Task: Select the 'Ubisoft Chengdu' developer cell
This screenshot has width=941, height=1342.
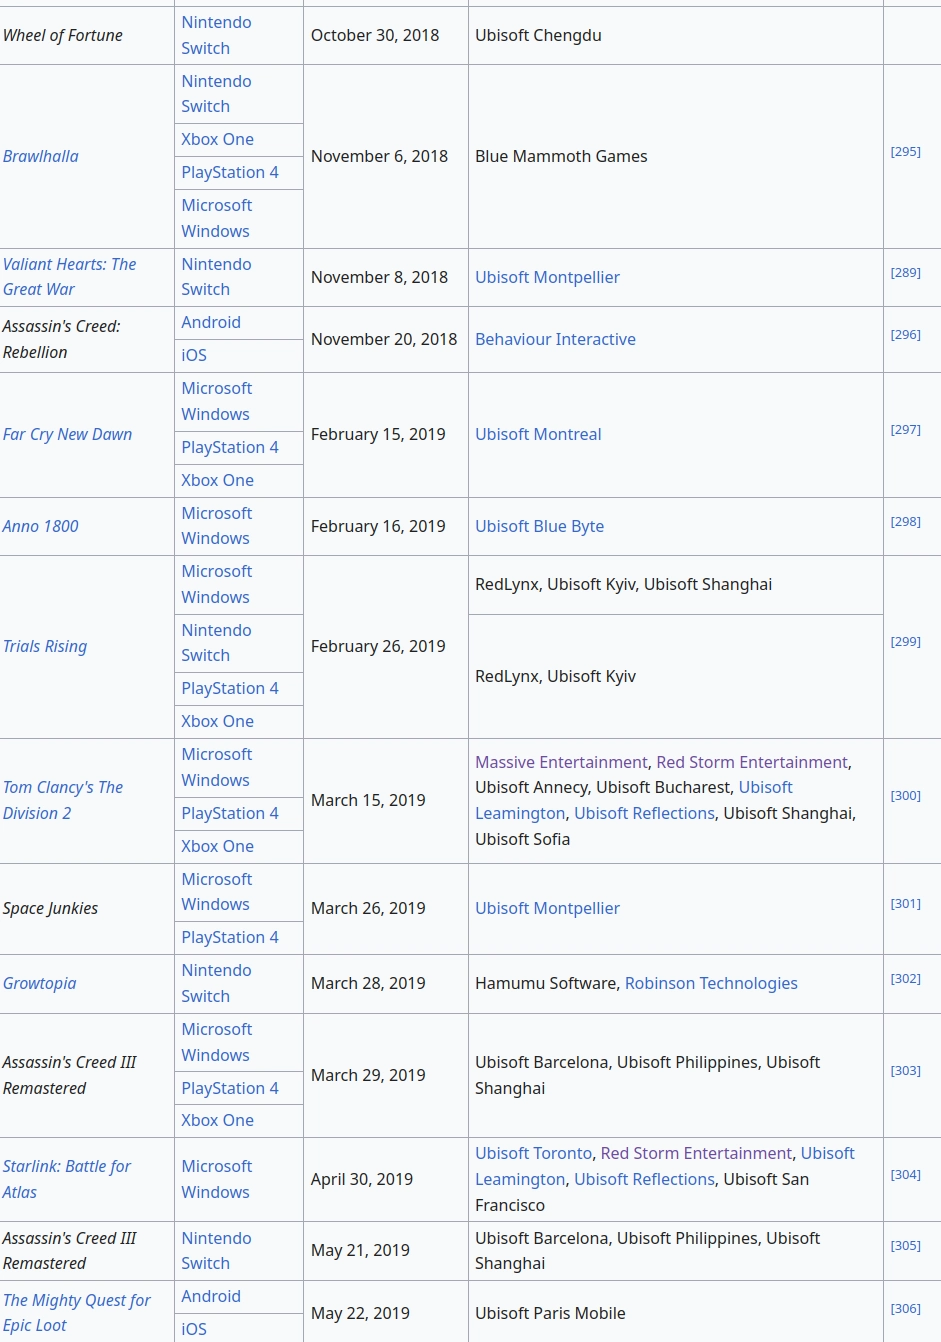Action: (x=676, y=35)
